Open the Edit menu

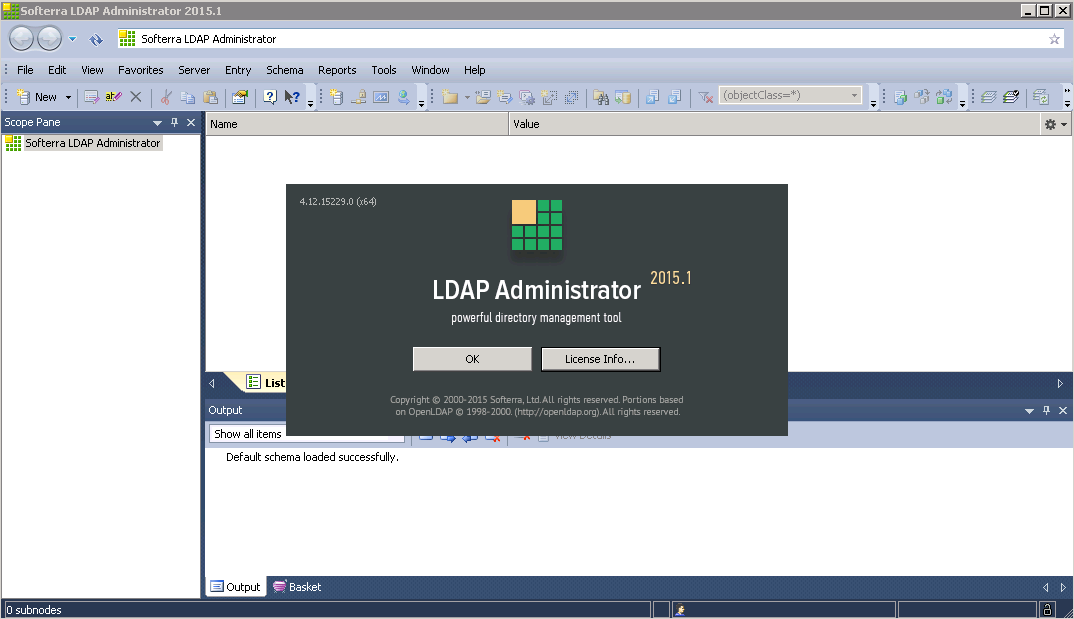point(57,70)
